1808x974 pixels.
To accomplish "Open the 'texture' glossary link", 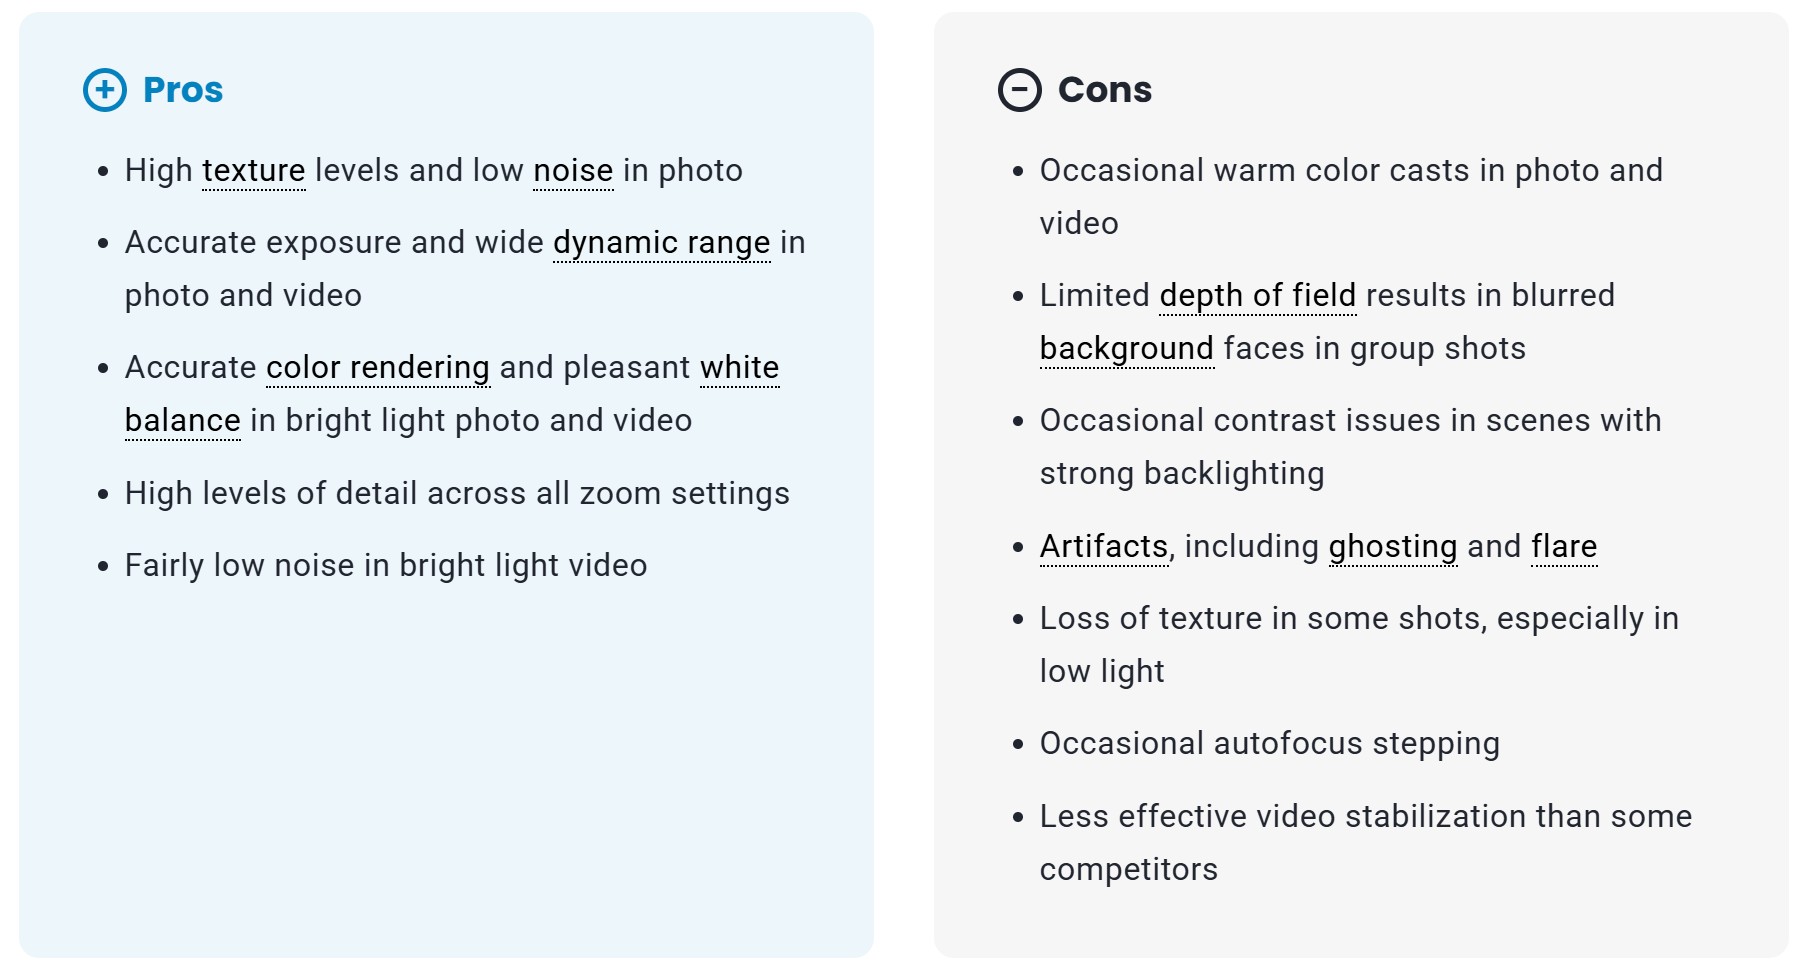I will (254, 171).
